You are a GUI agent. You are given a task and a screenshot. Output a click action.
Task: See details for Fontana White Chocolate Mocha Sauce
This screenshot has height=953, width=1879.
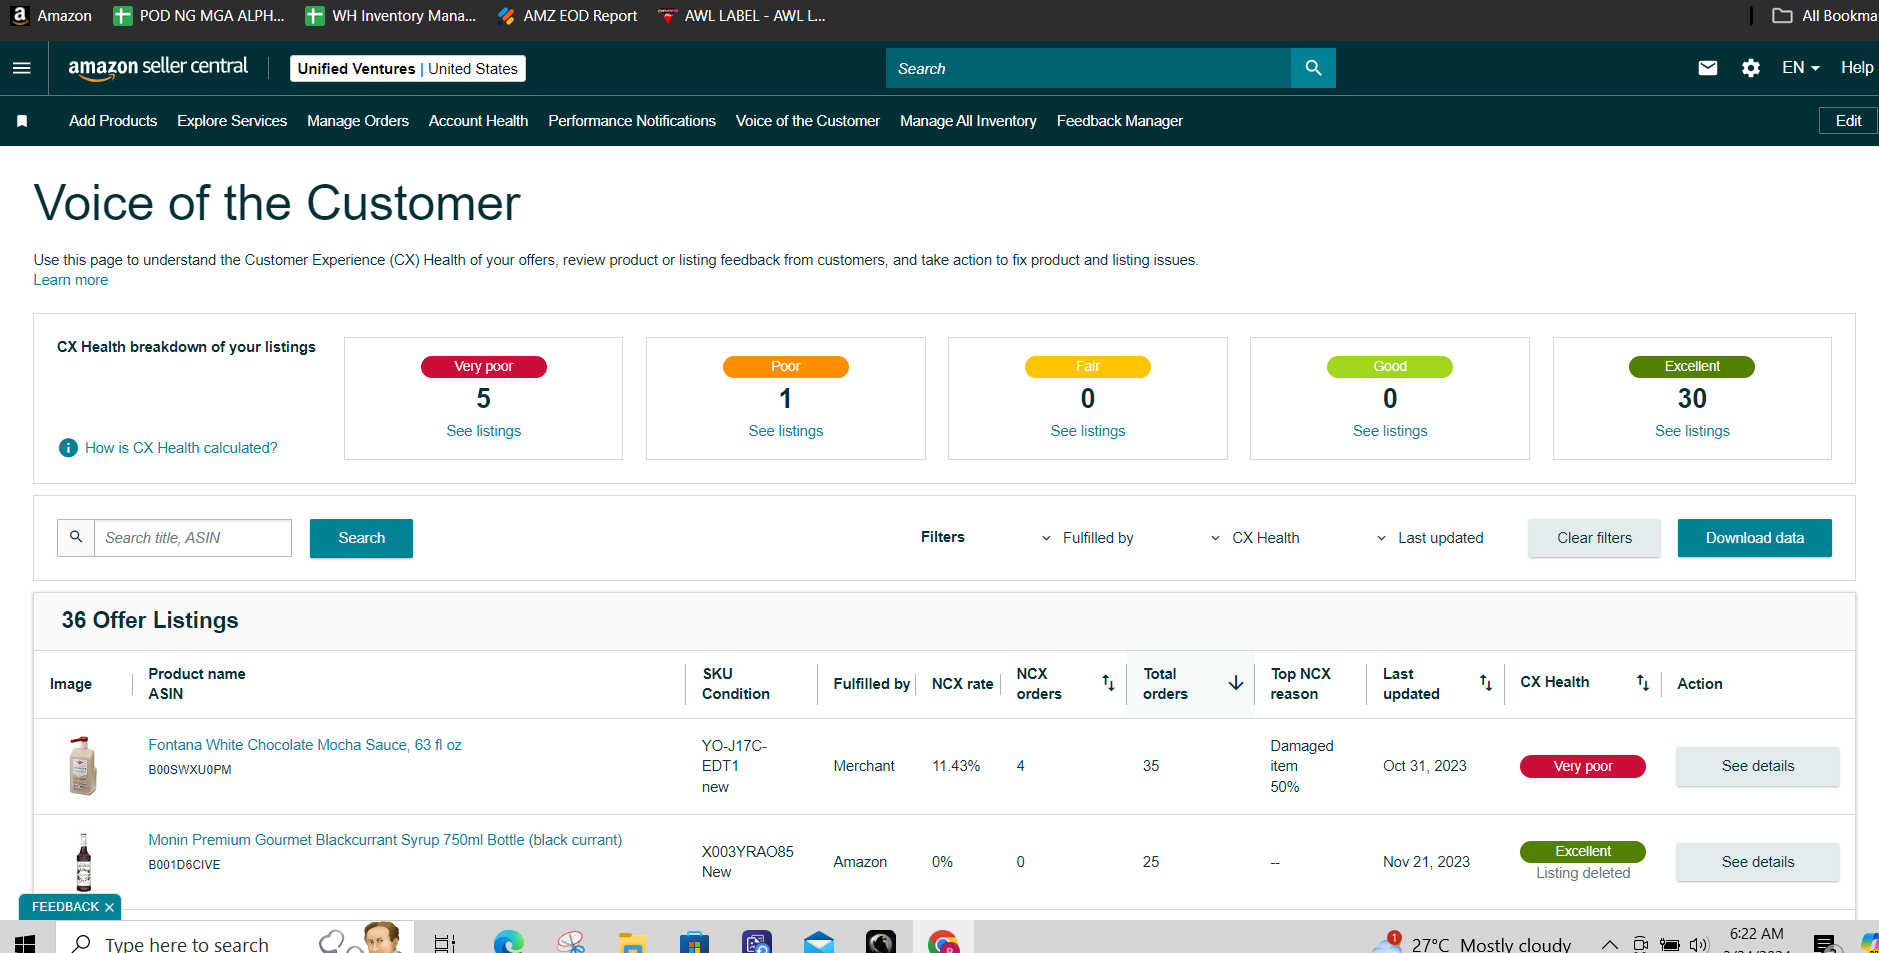(1758, 766)
